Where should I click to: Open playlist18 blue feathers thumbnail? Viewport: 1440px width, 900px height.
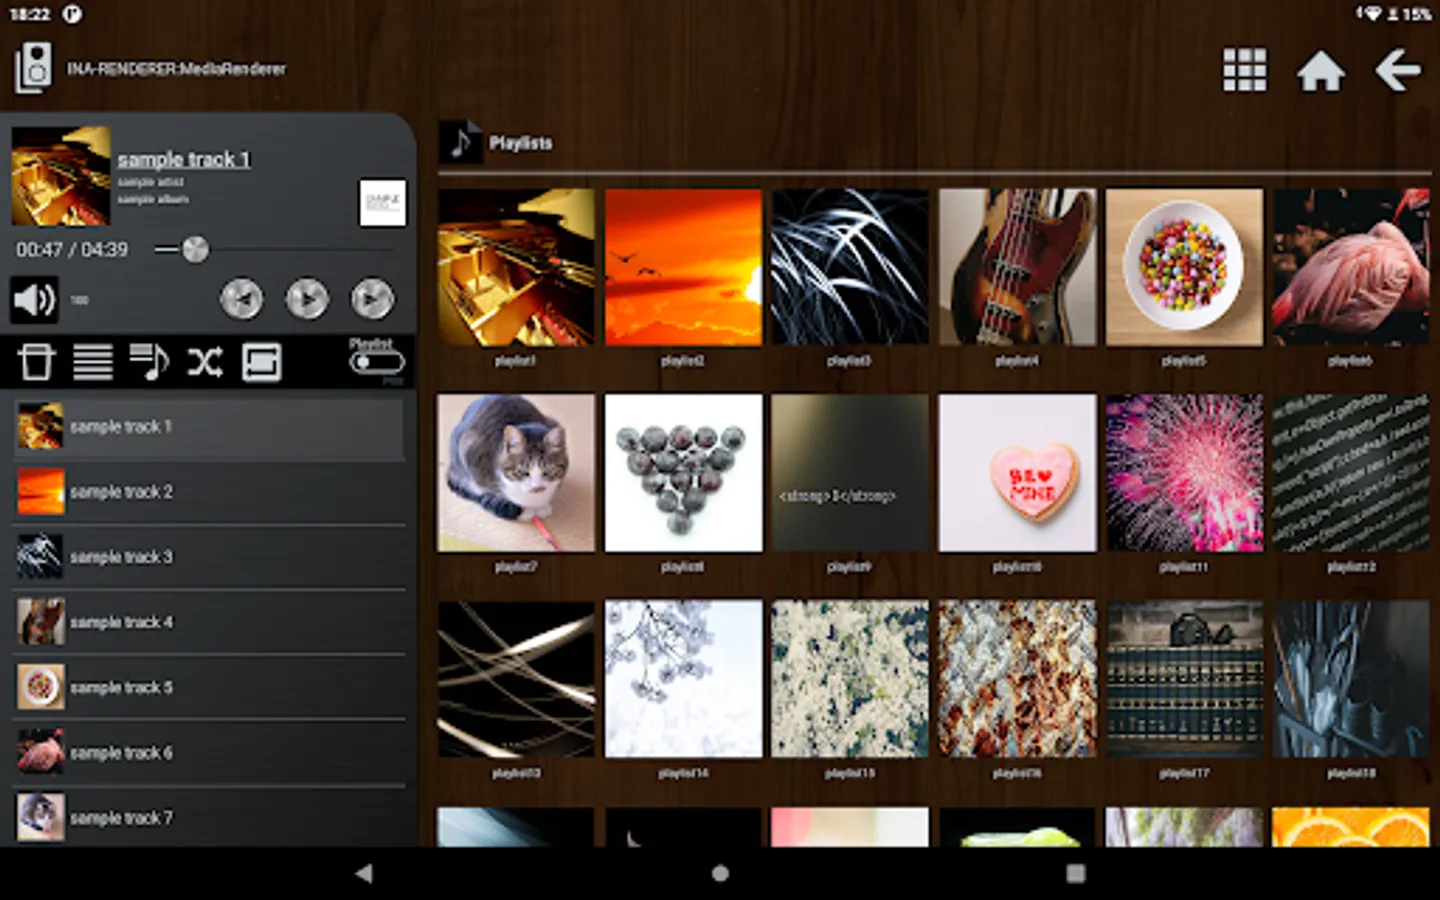coord(1351,679)
